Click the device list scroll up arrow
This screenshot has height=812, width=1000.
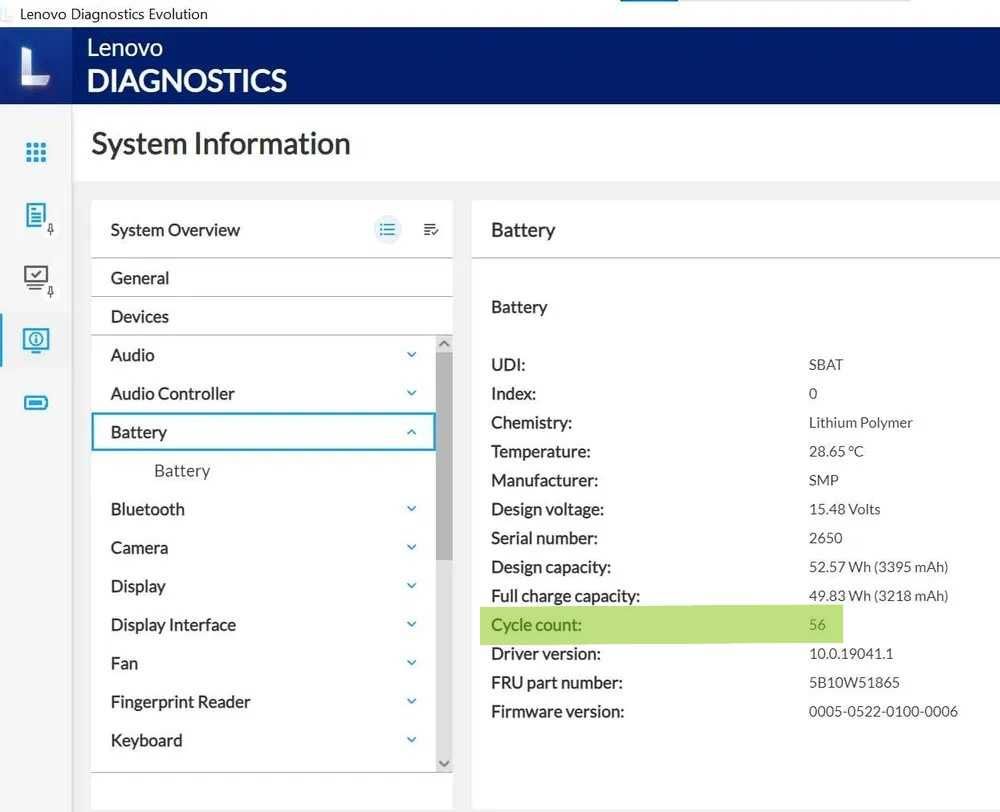(x=445, y=344)
